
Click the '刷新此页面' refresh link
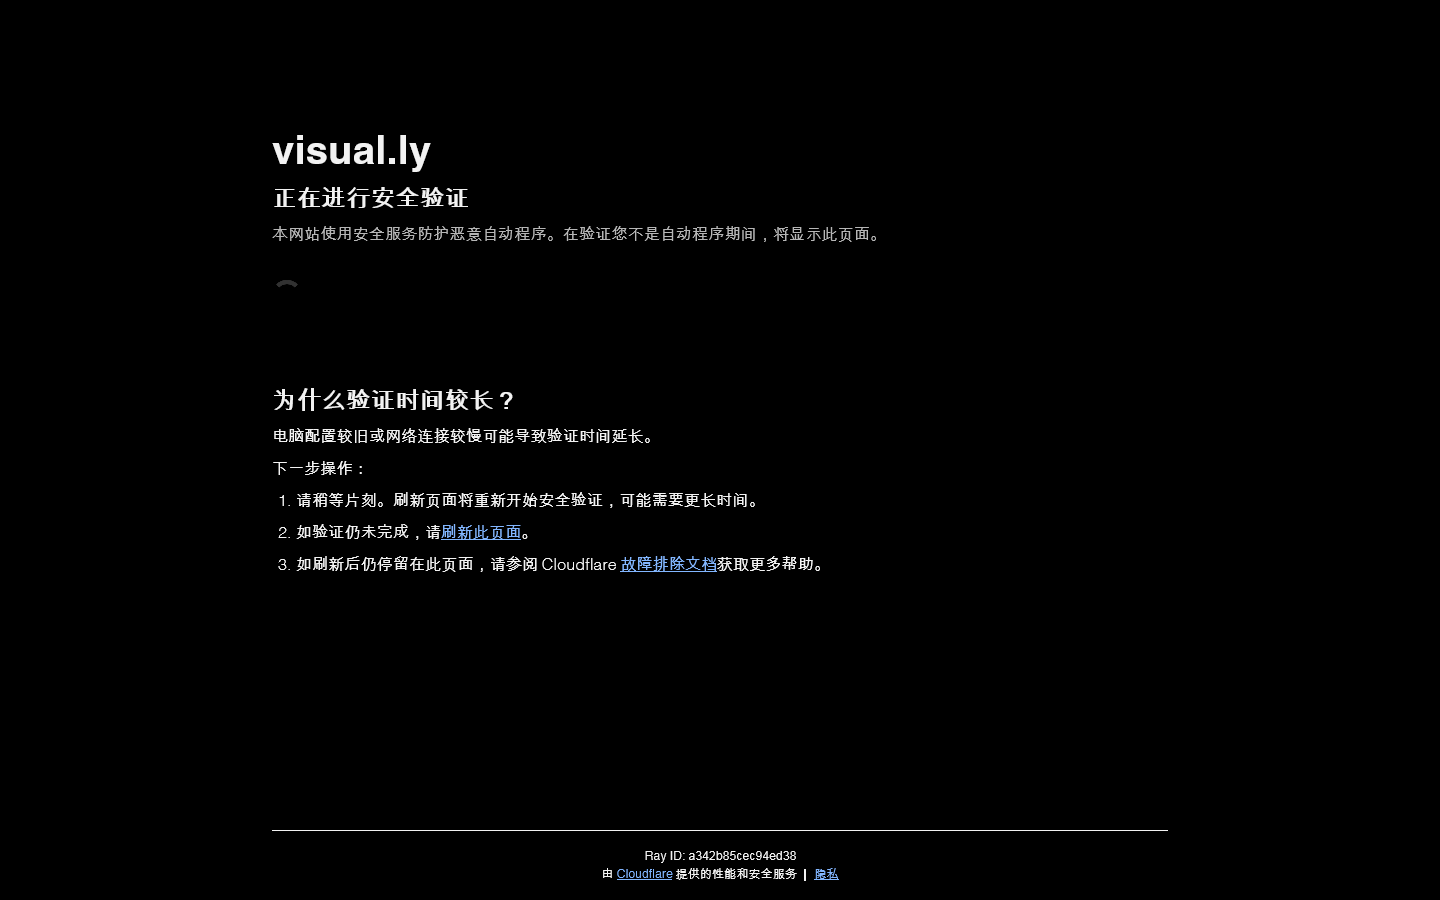coord(481,532)
